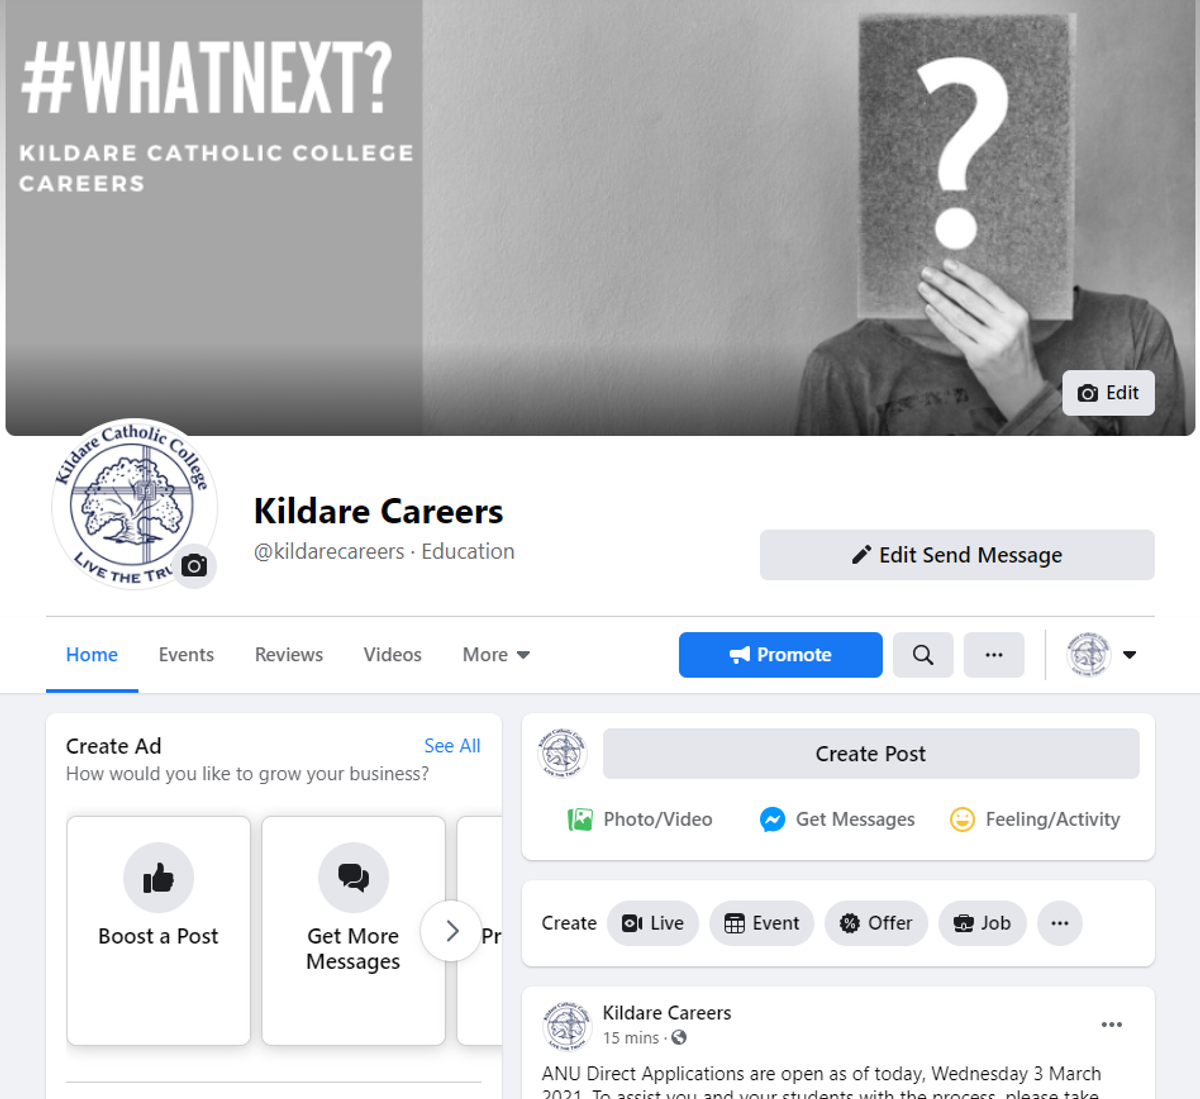
Task: Expand the More tab dropdown
Action: pos(496,655)
